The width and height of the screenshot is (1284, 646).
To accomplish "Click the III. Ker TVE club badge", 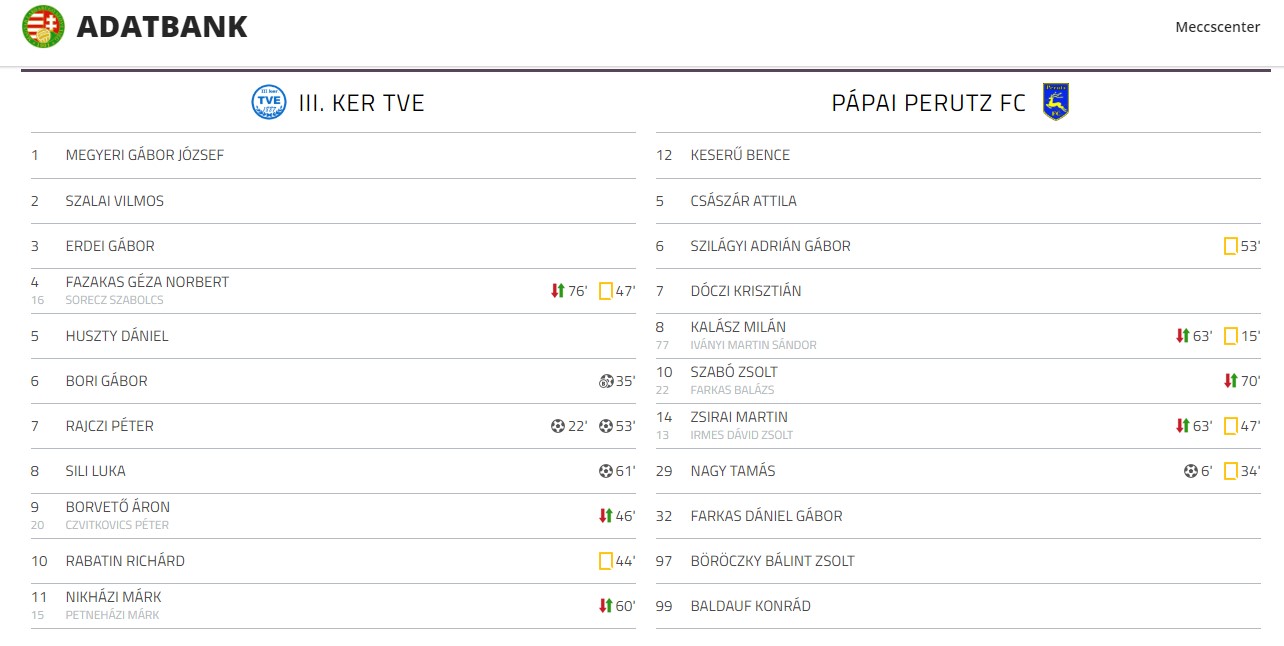I will point(268,102).
